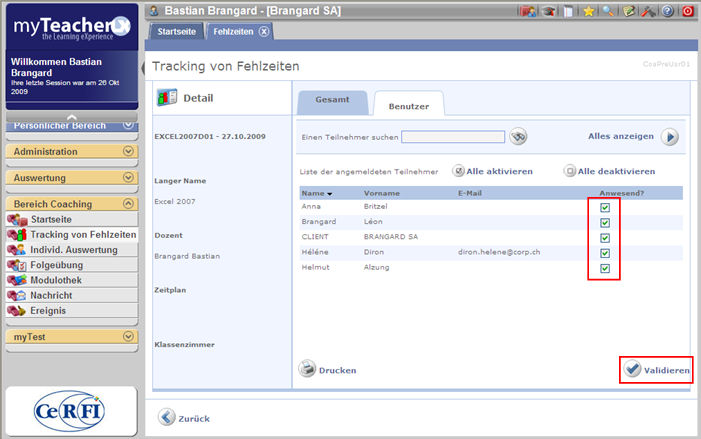Expand the Administration sidebar section
Image resolution: width=701 pixels, height=439 pixels.
click(127, 152)
